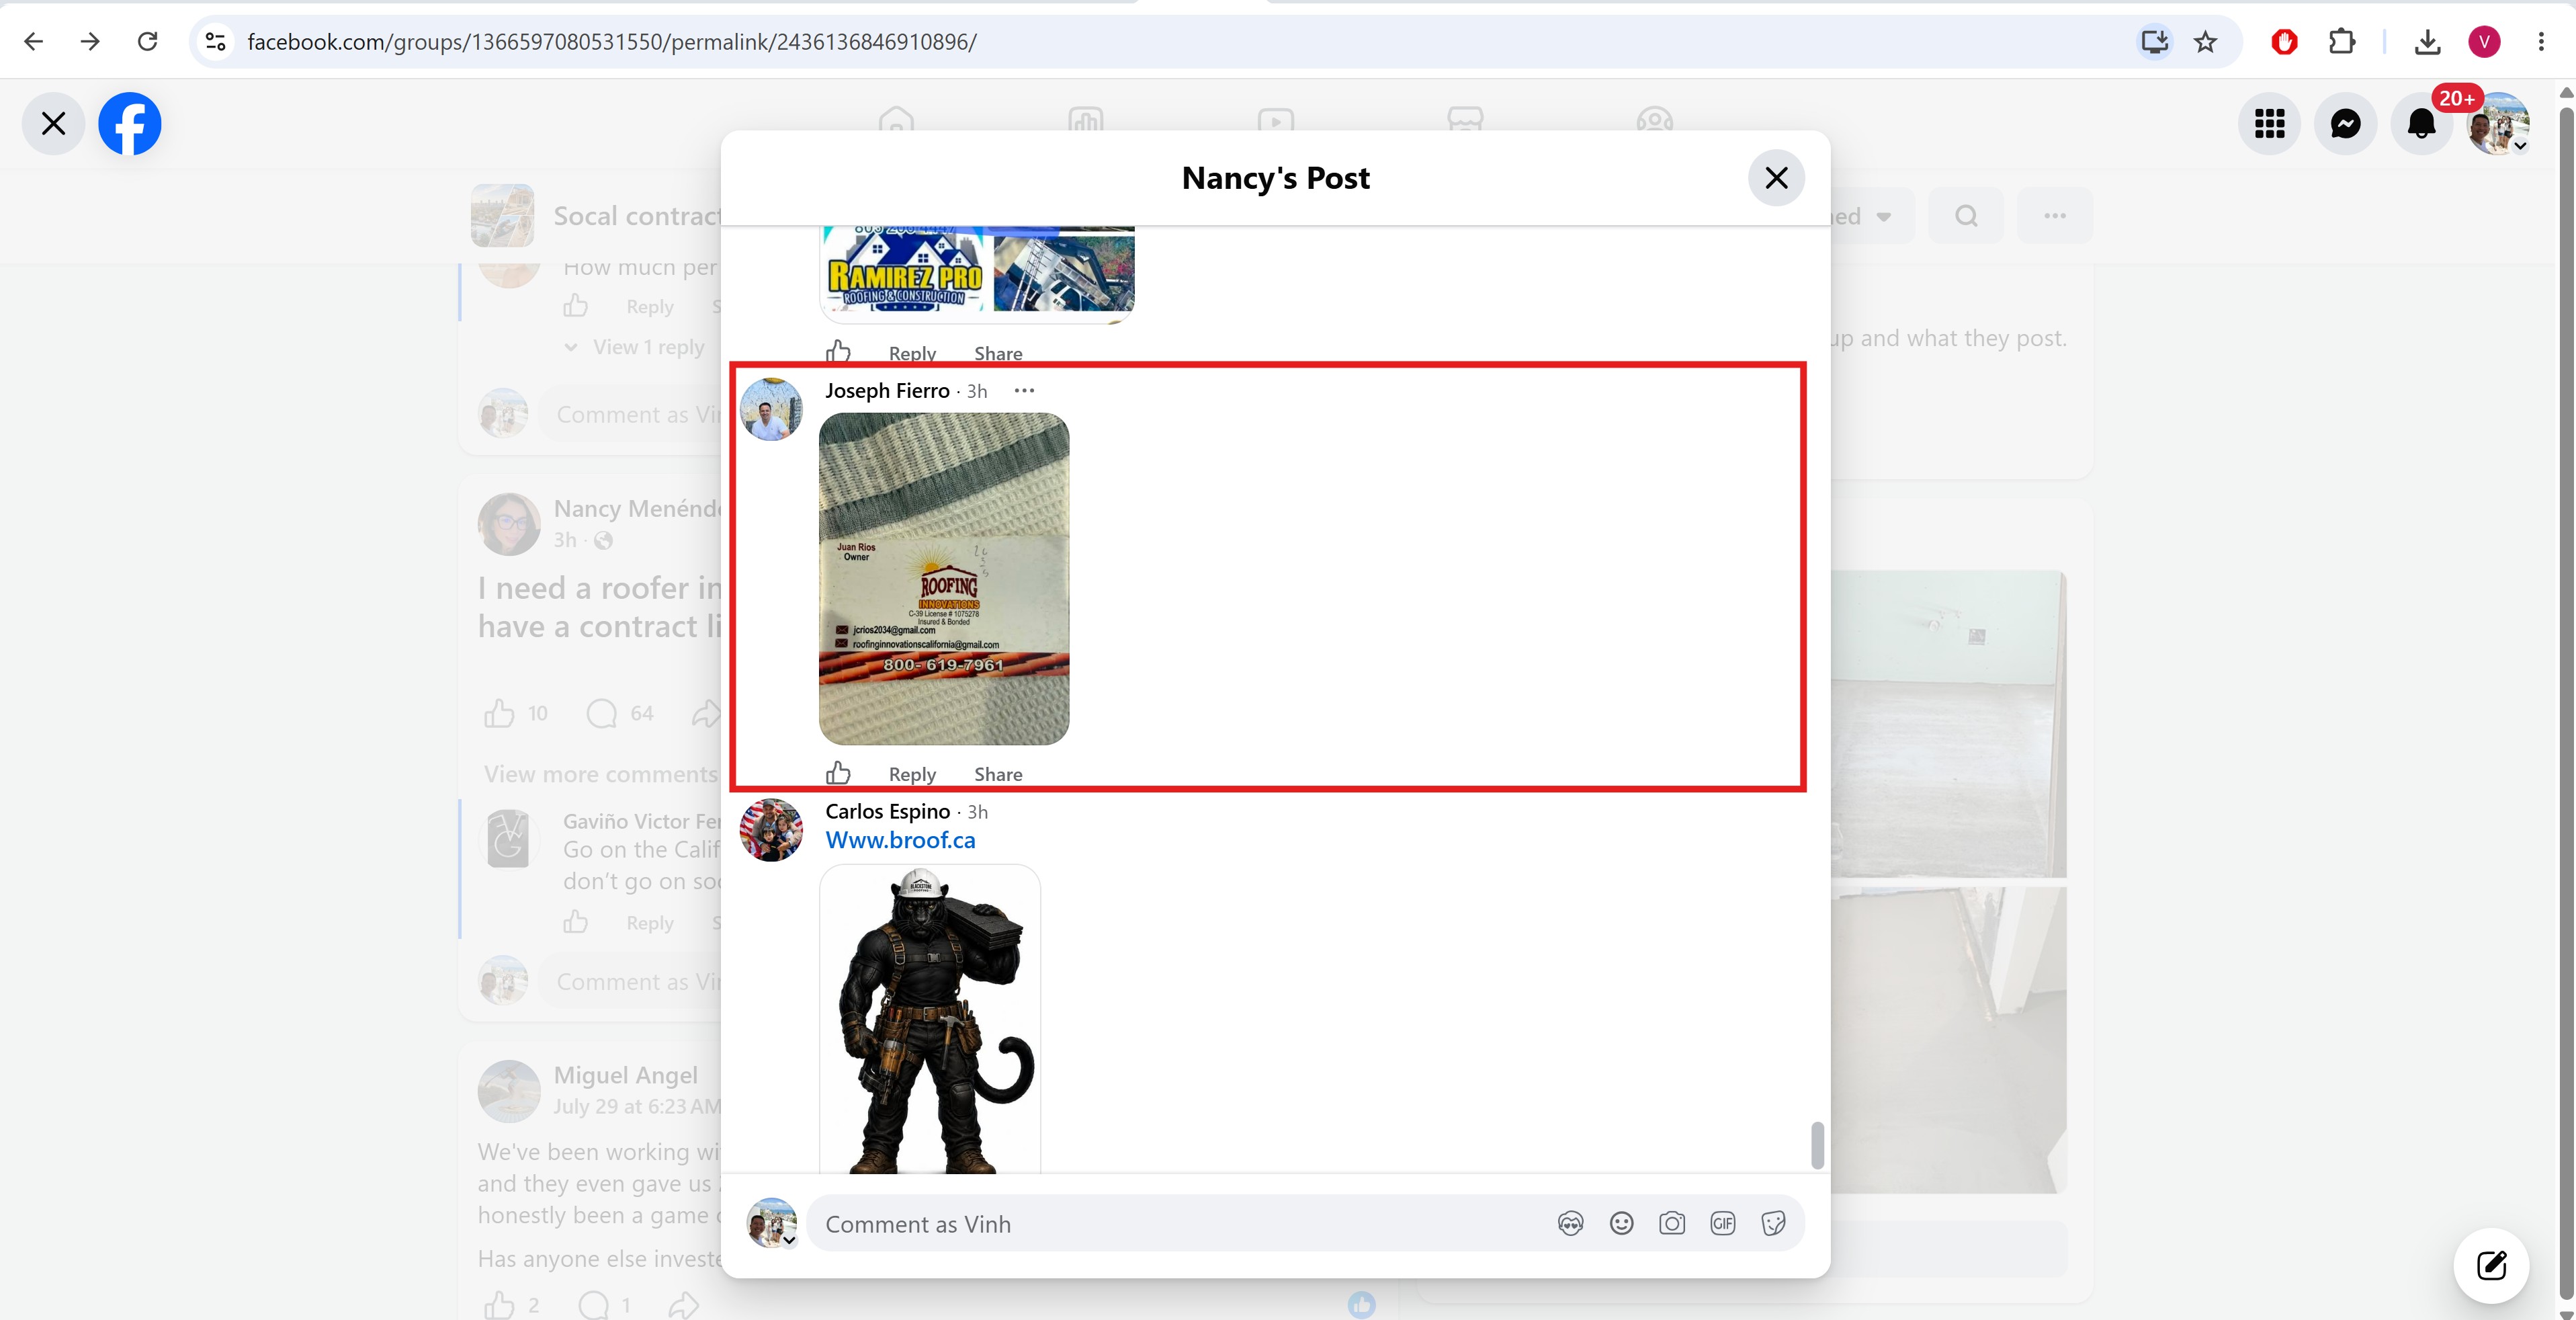The width and height of the screenshot is (2576, 1320).
Task: Open Carlos Espino's profile name link
Action: tap(887, 812)
